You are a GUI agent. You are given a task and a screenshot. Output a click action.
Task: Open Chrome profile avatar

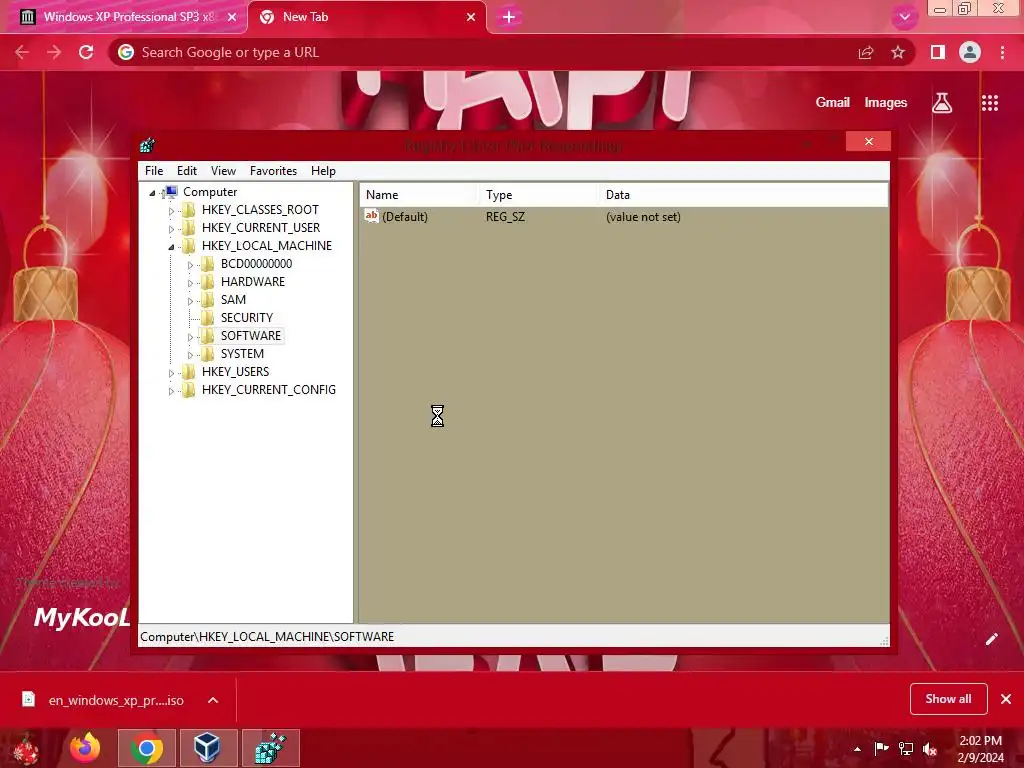tap(970, 52)
